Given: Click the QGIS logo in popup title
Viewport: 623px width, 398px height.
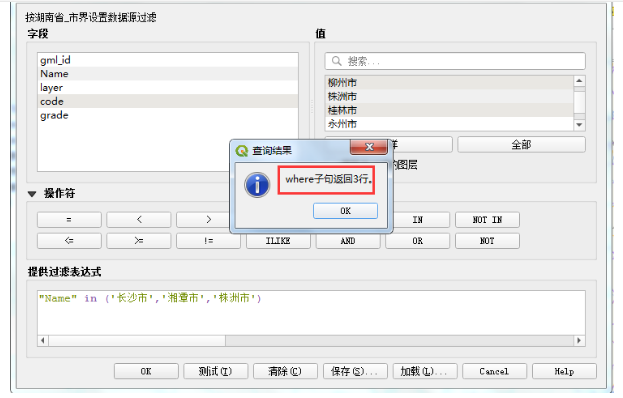Looking at the screenshot, I should click(242, 151).
